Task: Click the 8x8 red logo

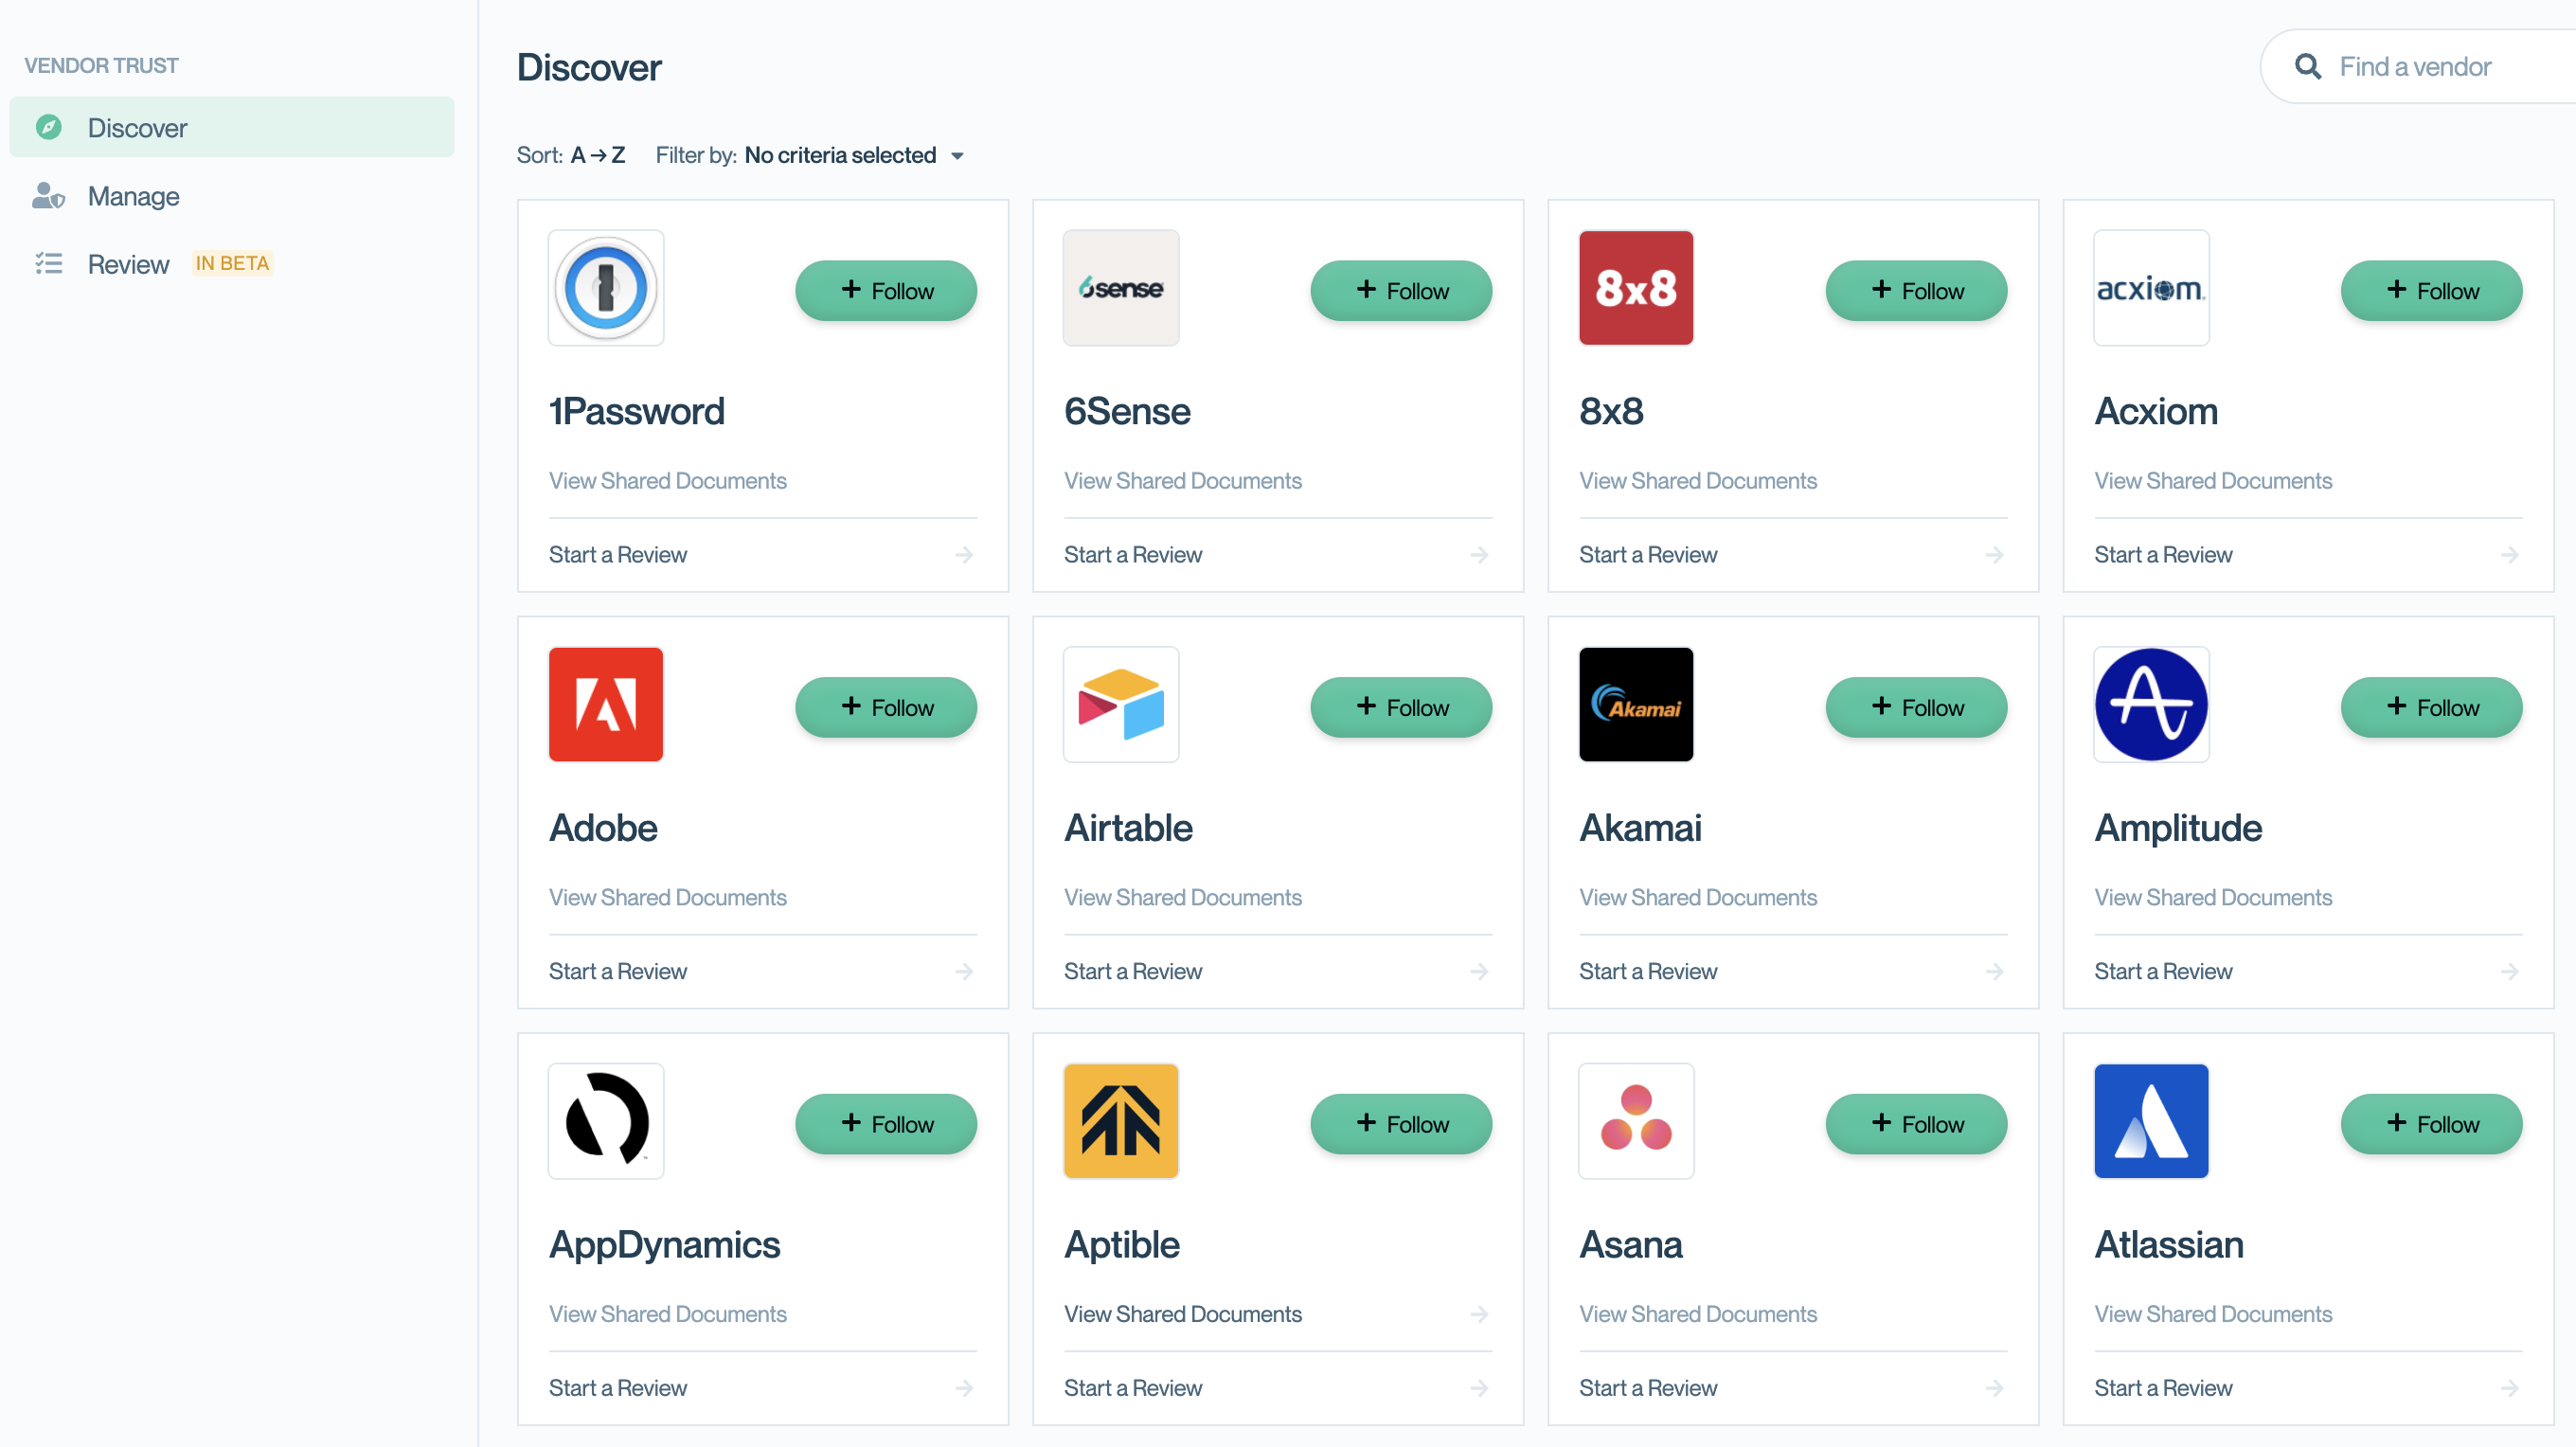Action: pyautogui.click(x=1636, y=288)
